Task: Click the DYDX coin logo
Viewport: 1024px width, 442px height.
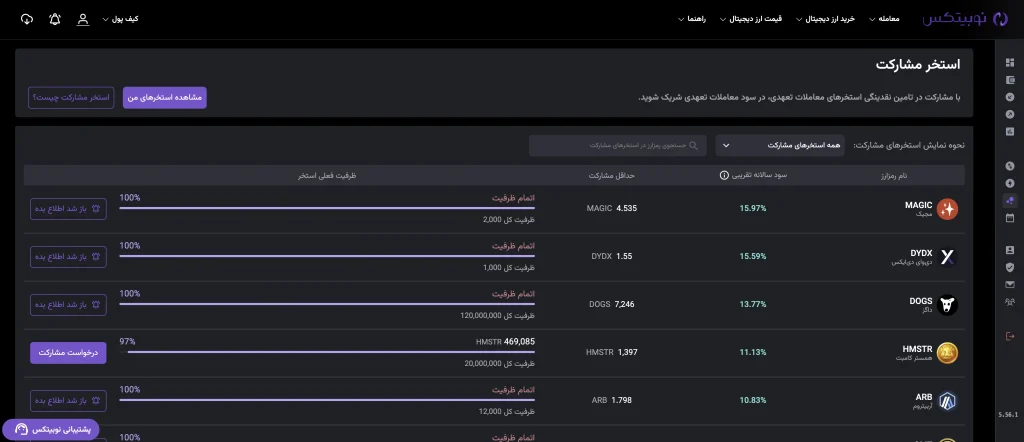Action: pos(947,257)
